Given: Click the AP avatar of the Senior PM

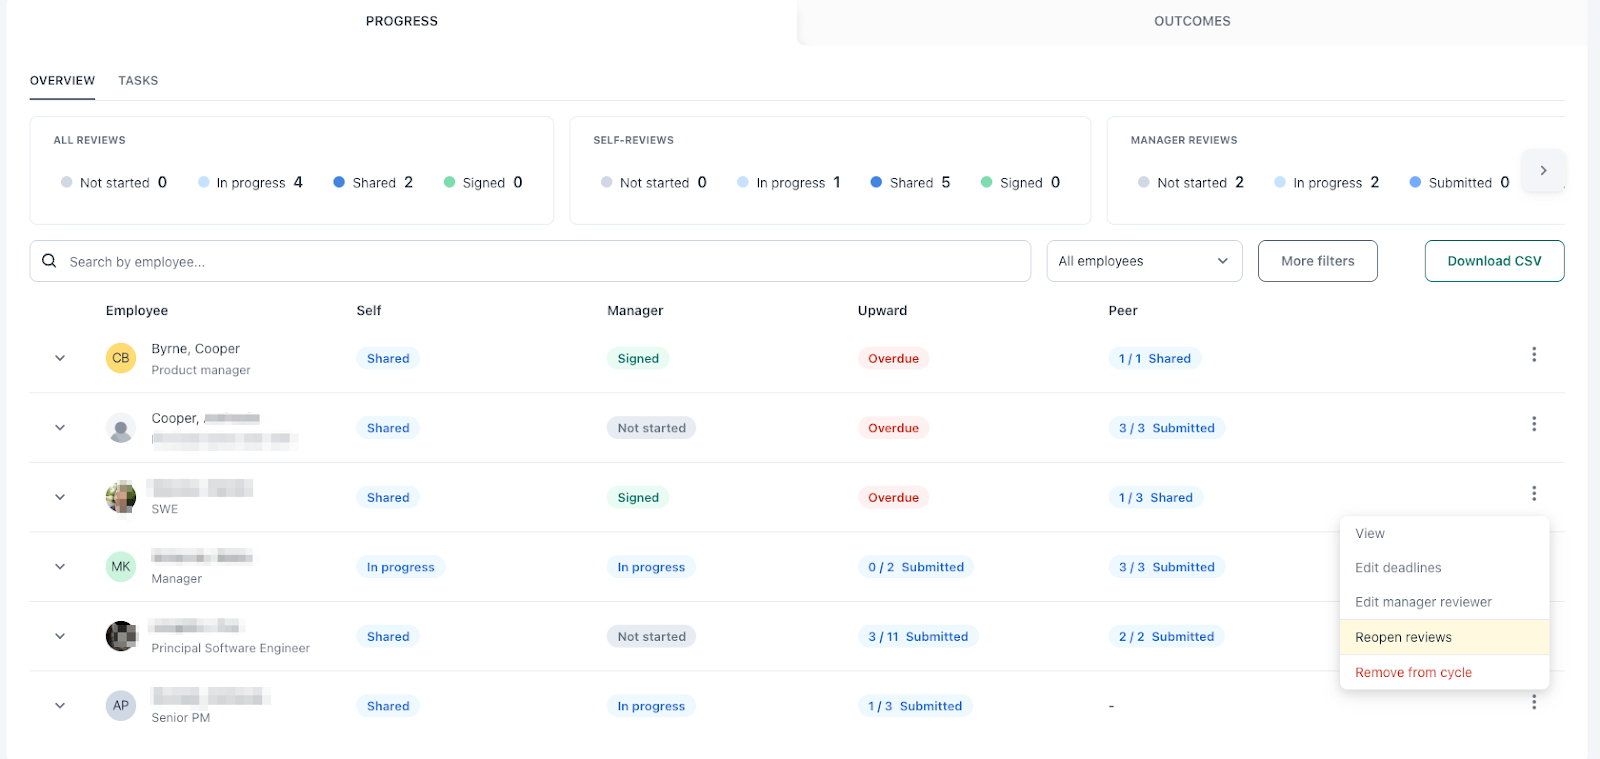Looking at the screenshot, I should point(121,705).
